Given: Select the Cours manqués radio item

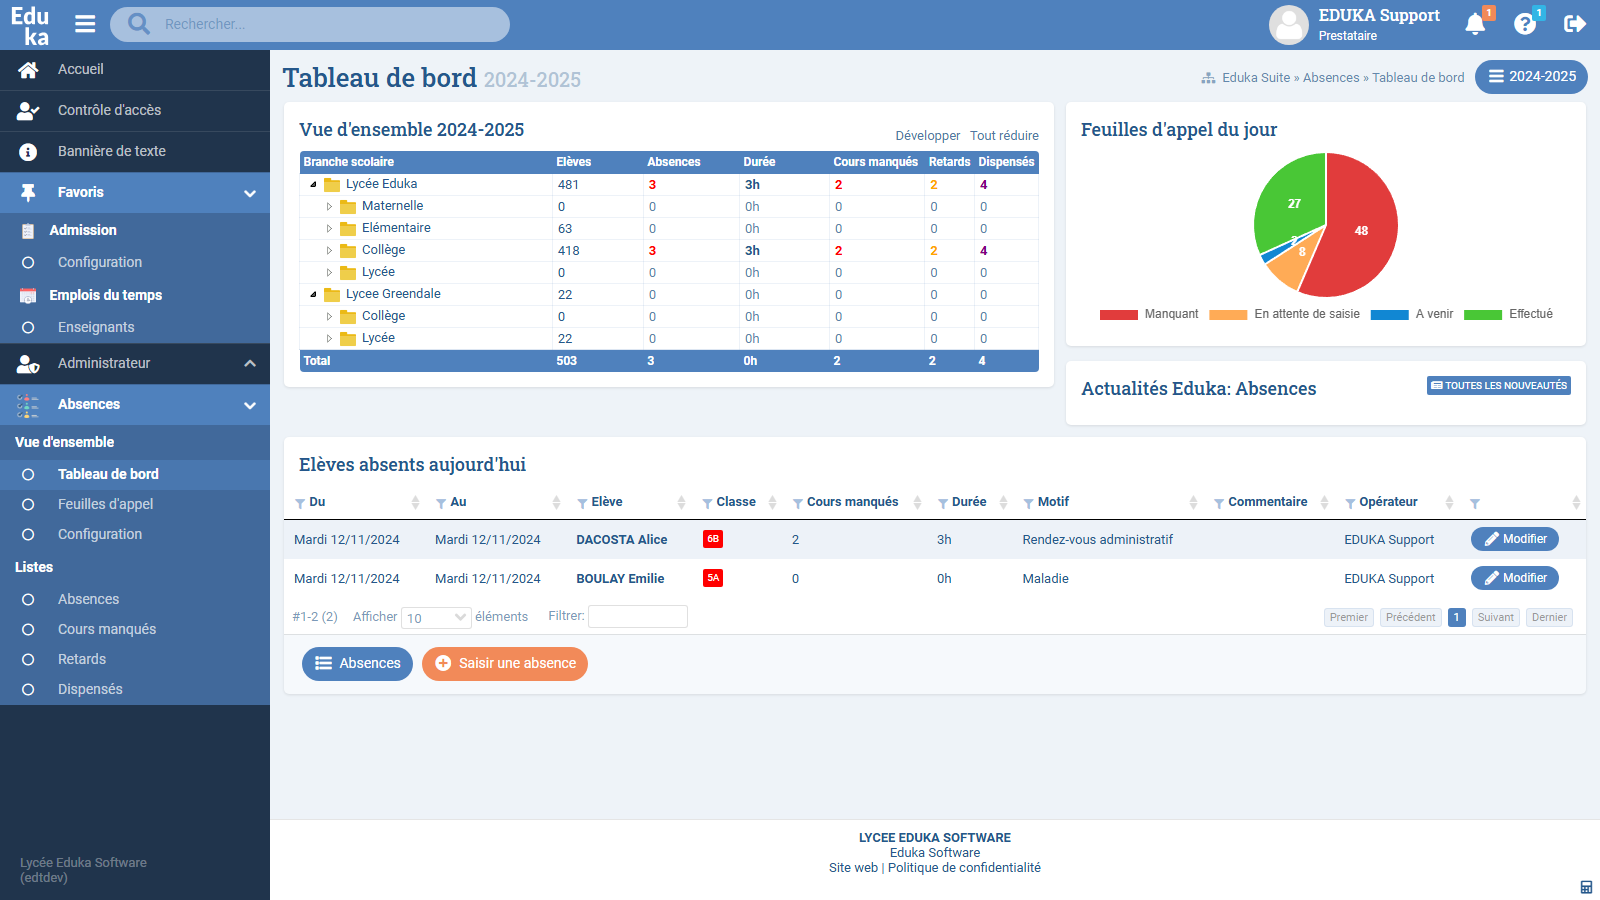Looking at the screenshot, I should coord(28,630).
